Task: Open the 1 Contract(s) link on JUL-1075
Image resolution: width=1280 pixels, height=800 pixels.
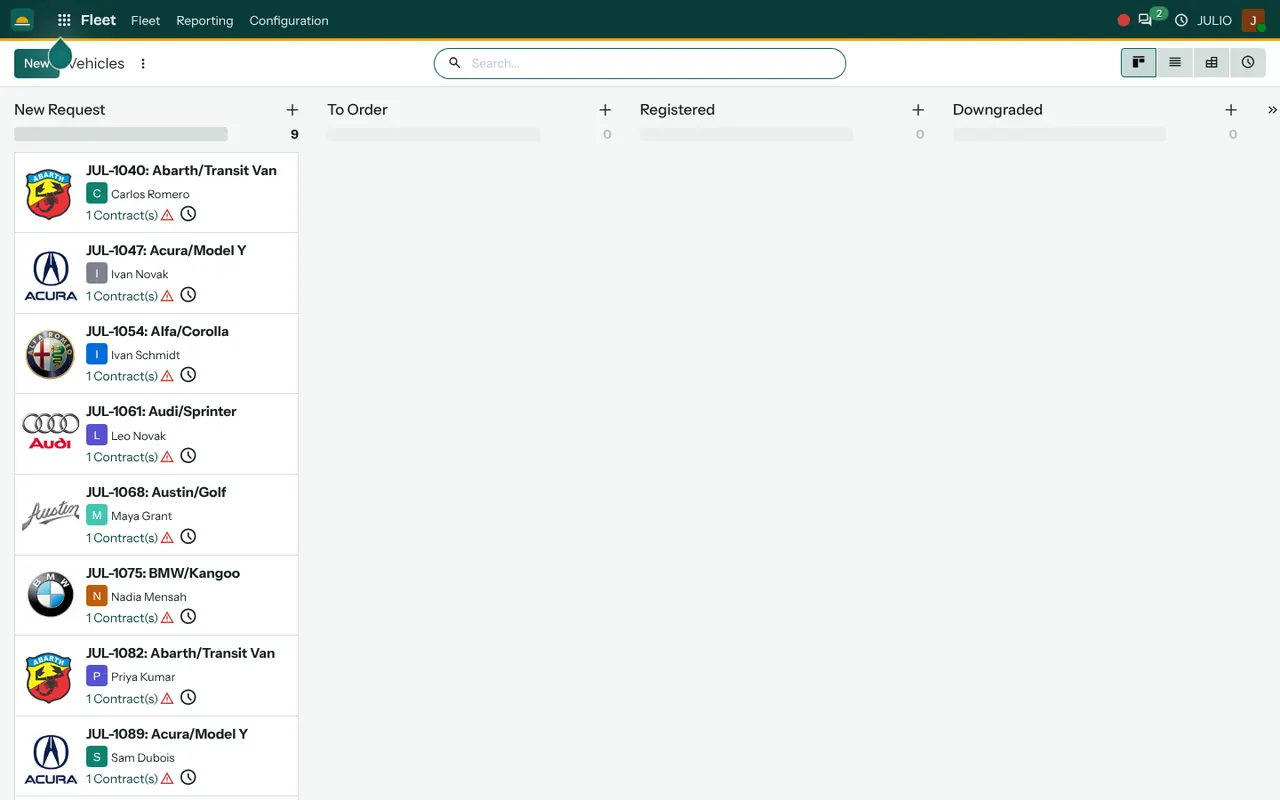Action: pyautogui.click(x=122, y=618)
